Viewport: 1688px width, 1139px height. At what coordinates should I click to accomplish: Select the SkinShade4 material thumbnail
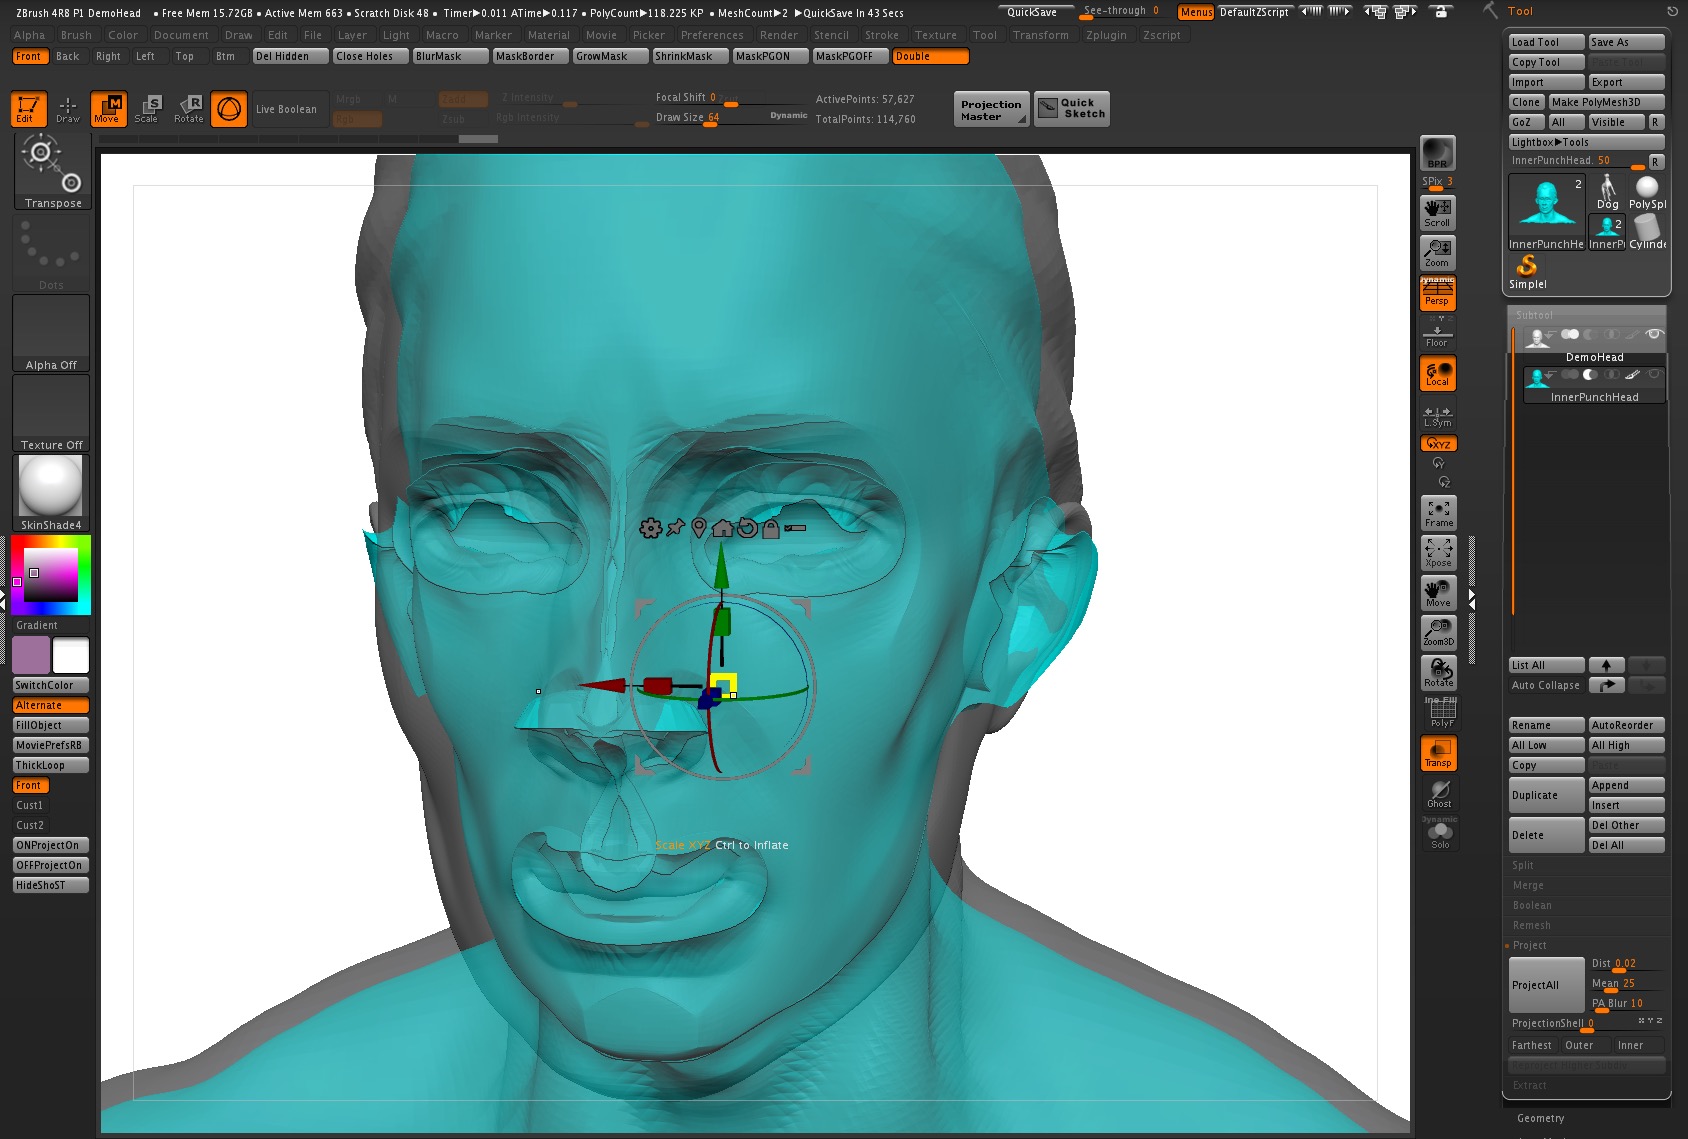tap(51, 493)
